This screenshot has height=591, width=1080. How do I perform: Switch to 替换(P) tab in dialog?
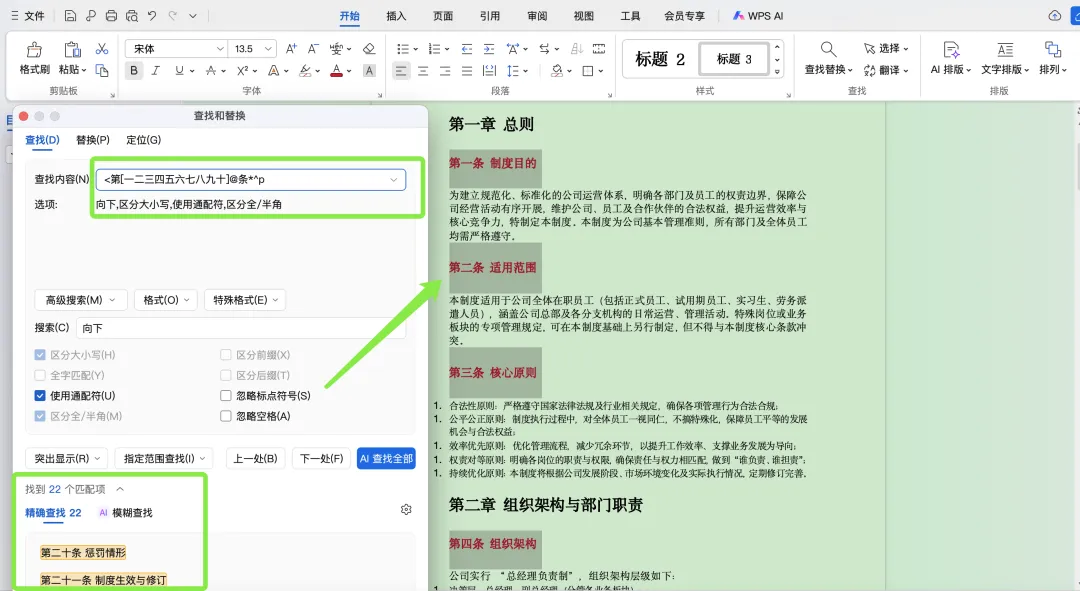point(93,140)
